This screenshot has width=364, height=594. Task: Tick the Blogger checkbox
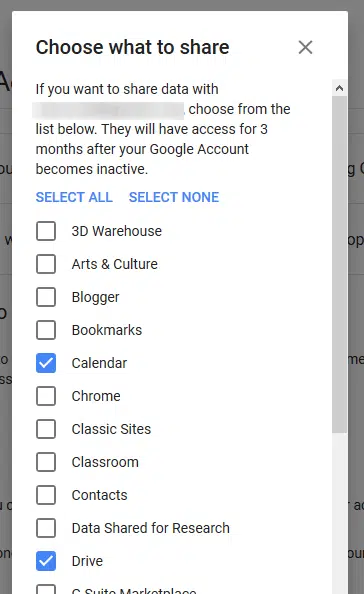(x=46, y=297)
